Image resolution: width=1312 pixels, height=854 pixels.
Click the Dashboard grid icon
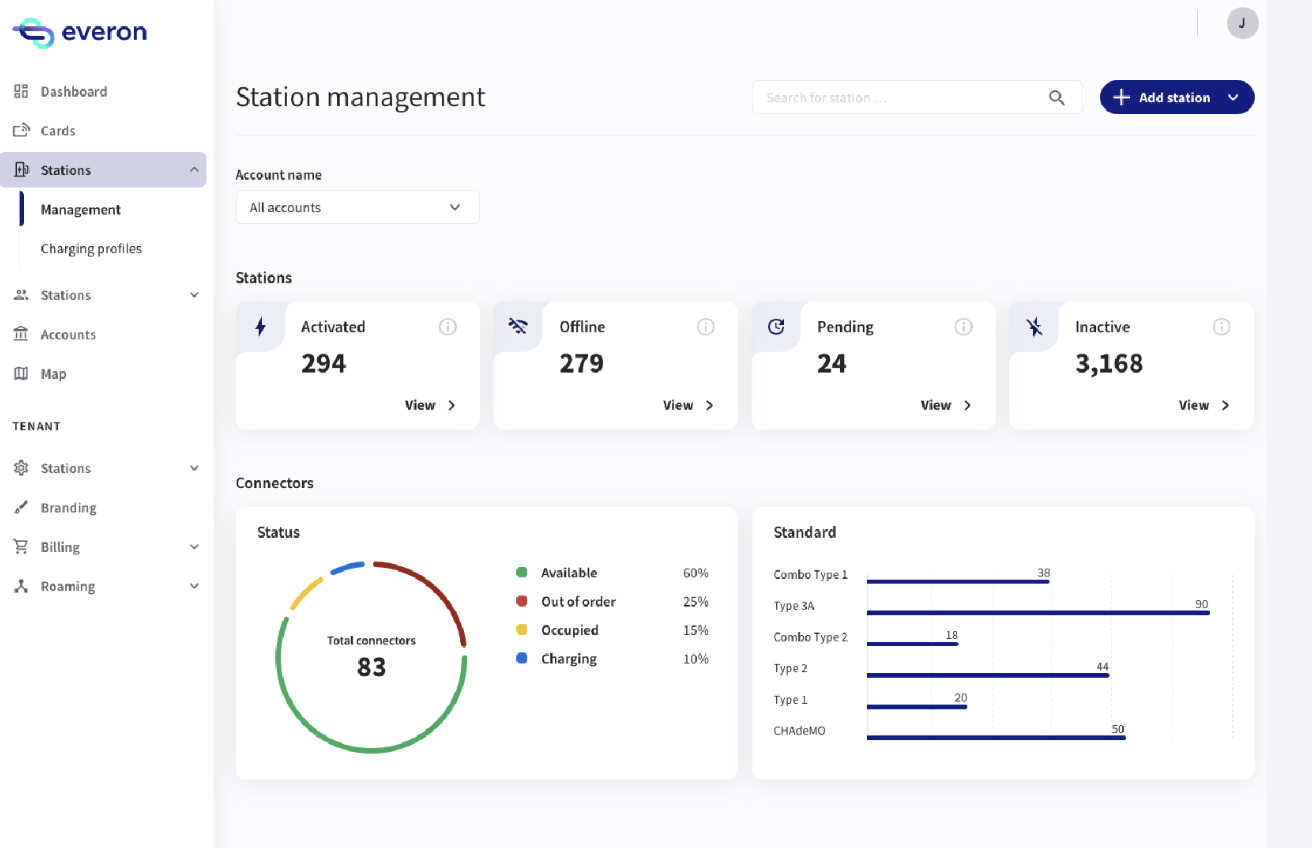(21, 91)
